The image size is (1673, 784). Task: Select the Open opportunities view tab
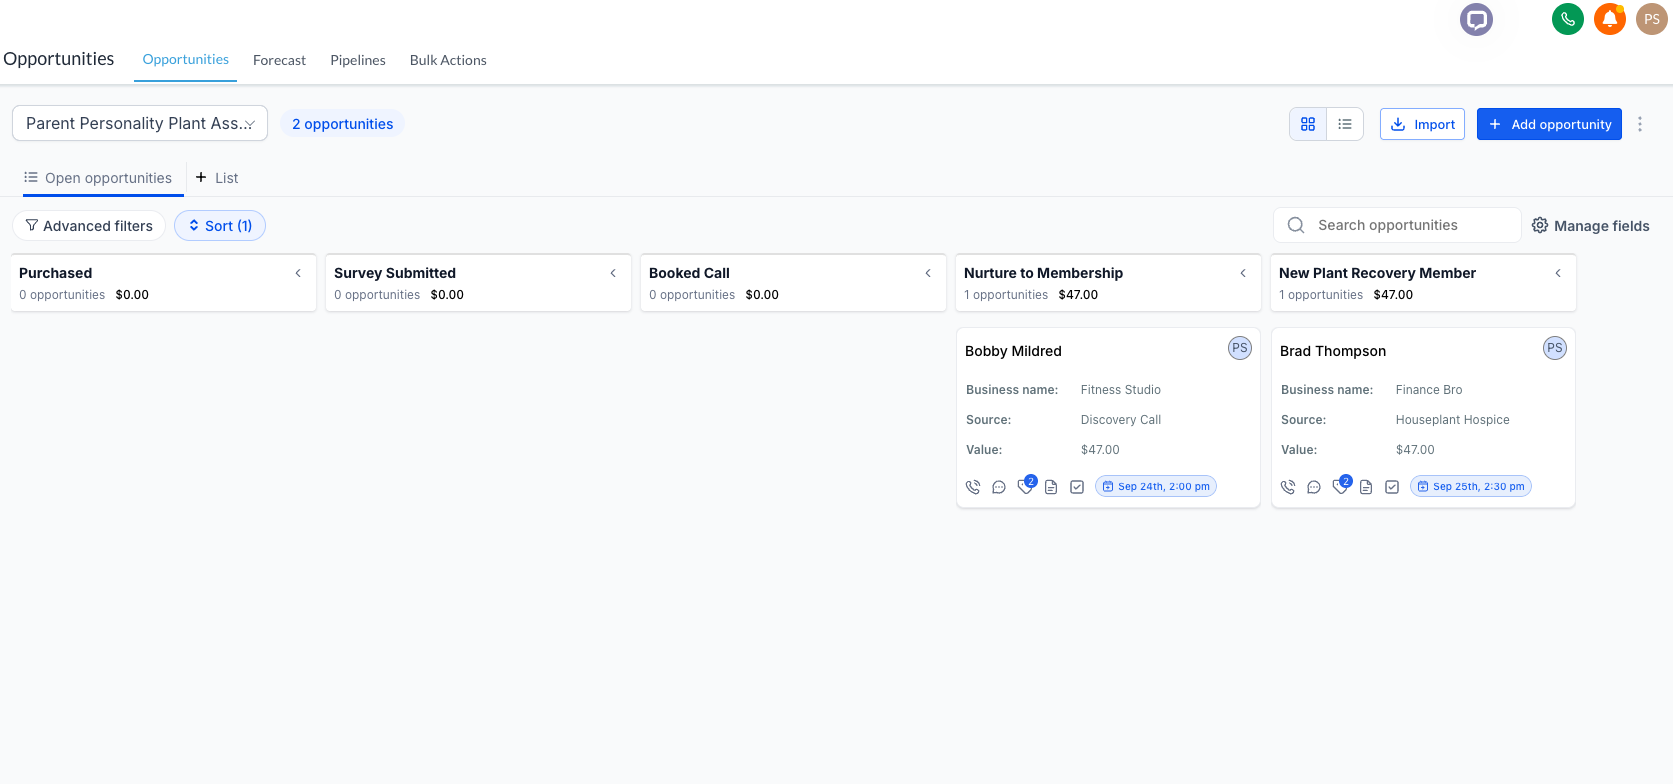click(98, 178)
